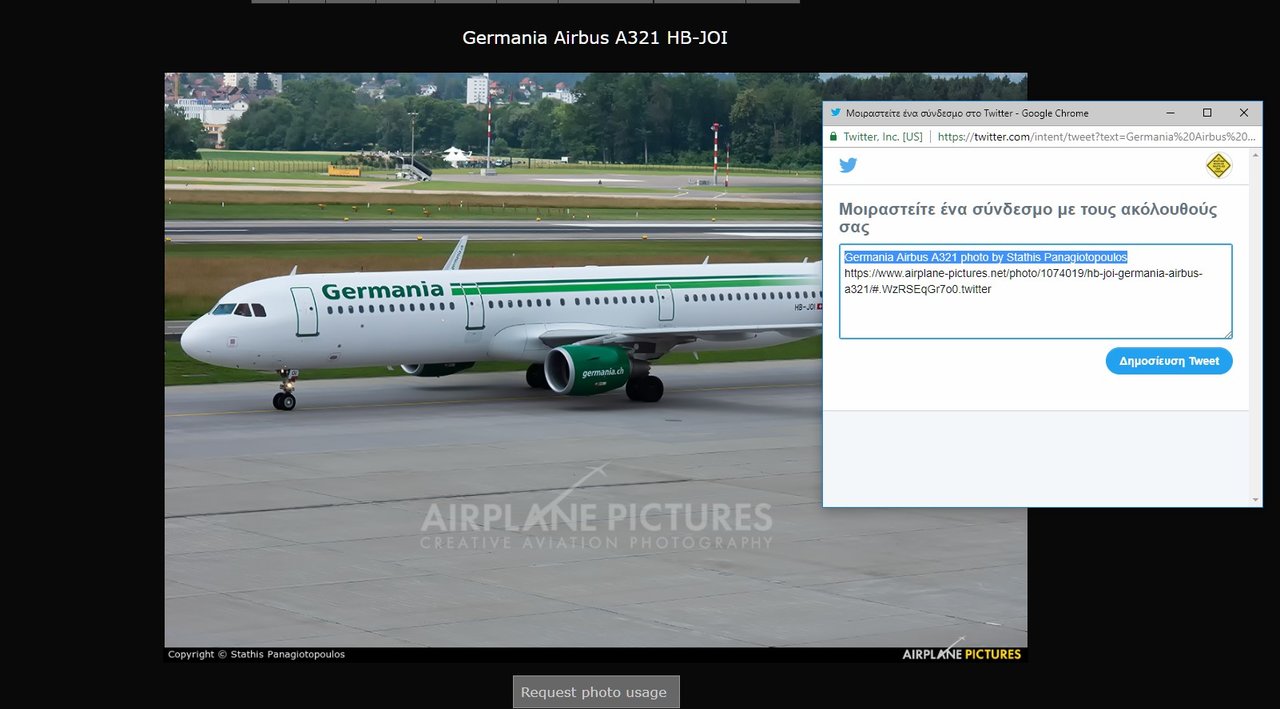Click the Twitter bird logo in popup
This screenshot has width=1280, height=709.
coord(848,165)
